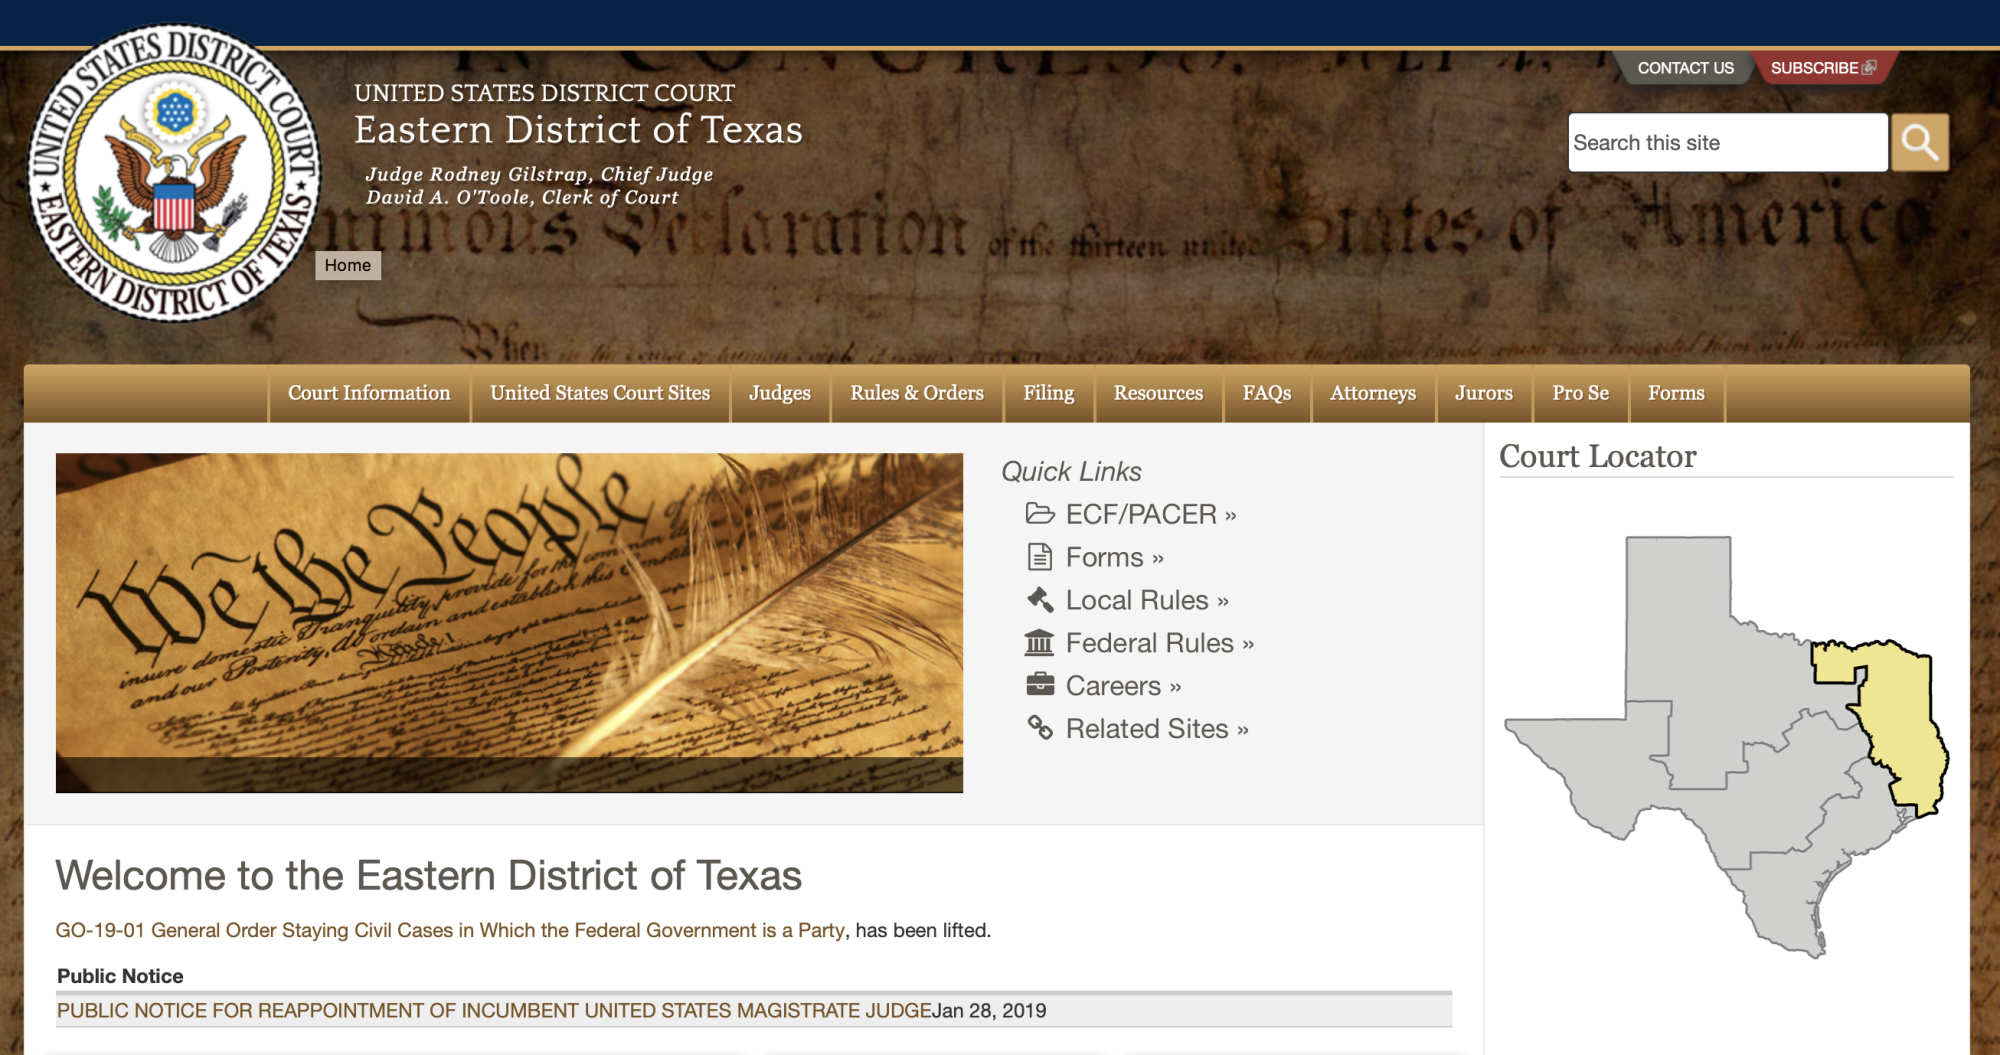Click the Judge Rodney Gilstrap, Chief Judge line
Screen dimensions: 2000x1055
539,174
